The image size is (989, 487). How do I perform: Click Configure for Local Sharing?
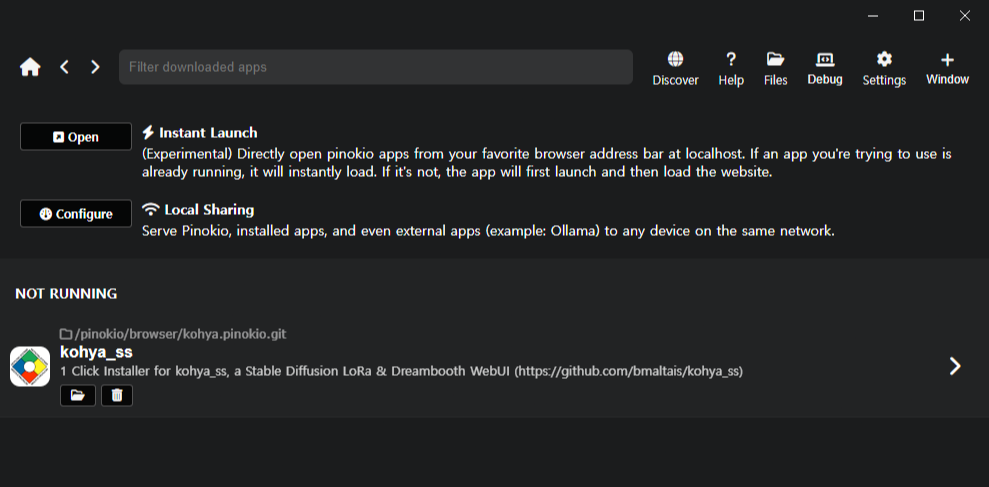(x=76, y=214)
